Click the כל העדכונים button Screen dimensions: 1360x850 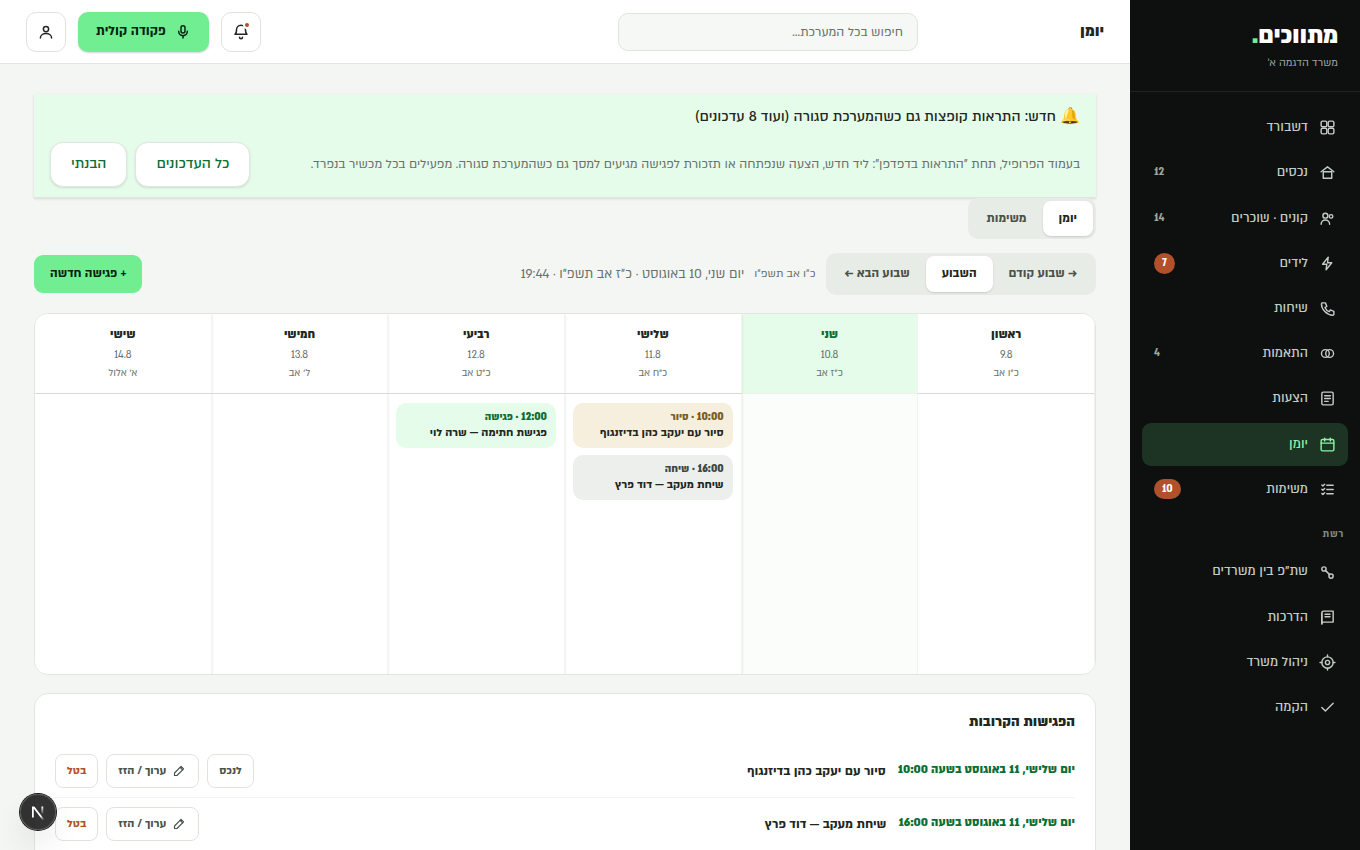(193, 164)
